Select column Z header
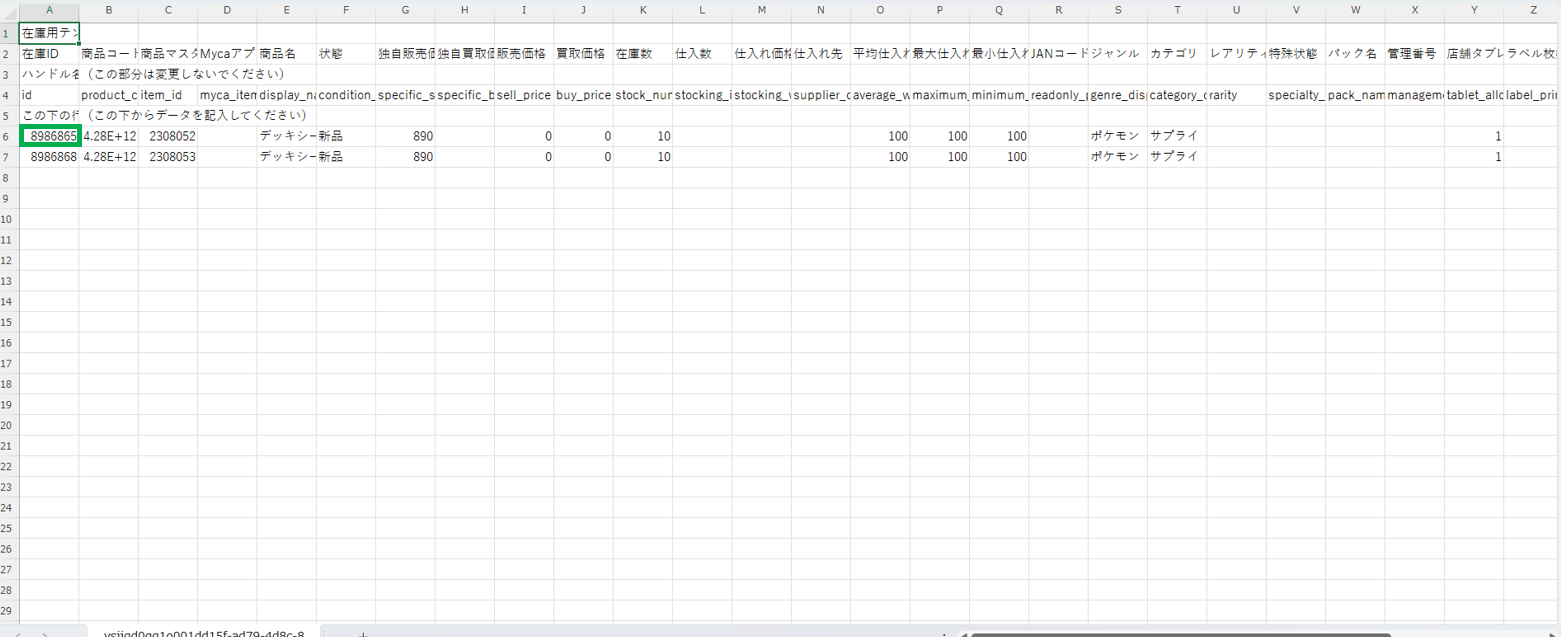Screen dimensions: 1561x637 click(x=1532, y=10)
